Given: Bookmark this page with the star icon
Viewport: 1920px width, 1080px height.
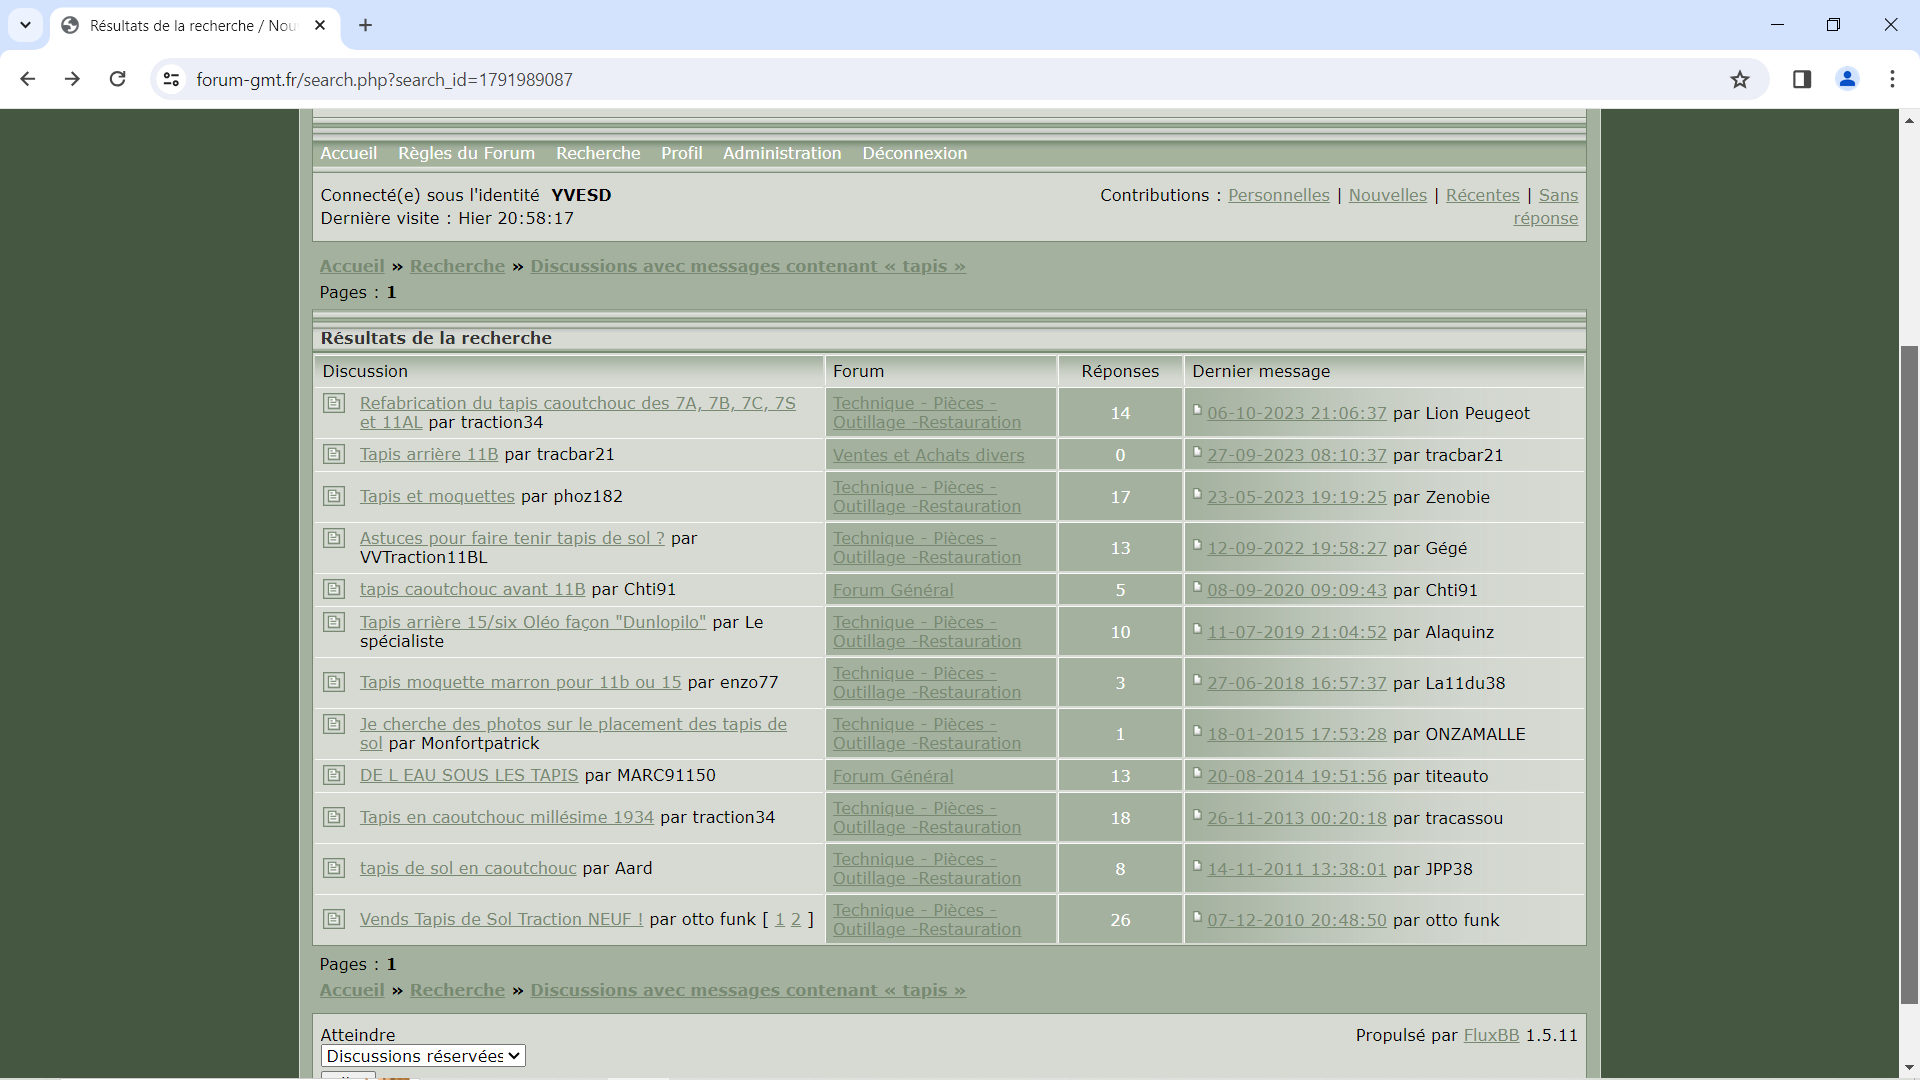Looking at the screenshot, I should (1740, 79).
